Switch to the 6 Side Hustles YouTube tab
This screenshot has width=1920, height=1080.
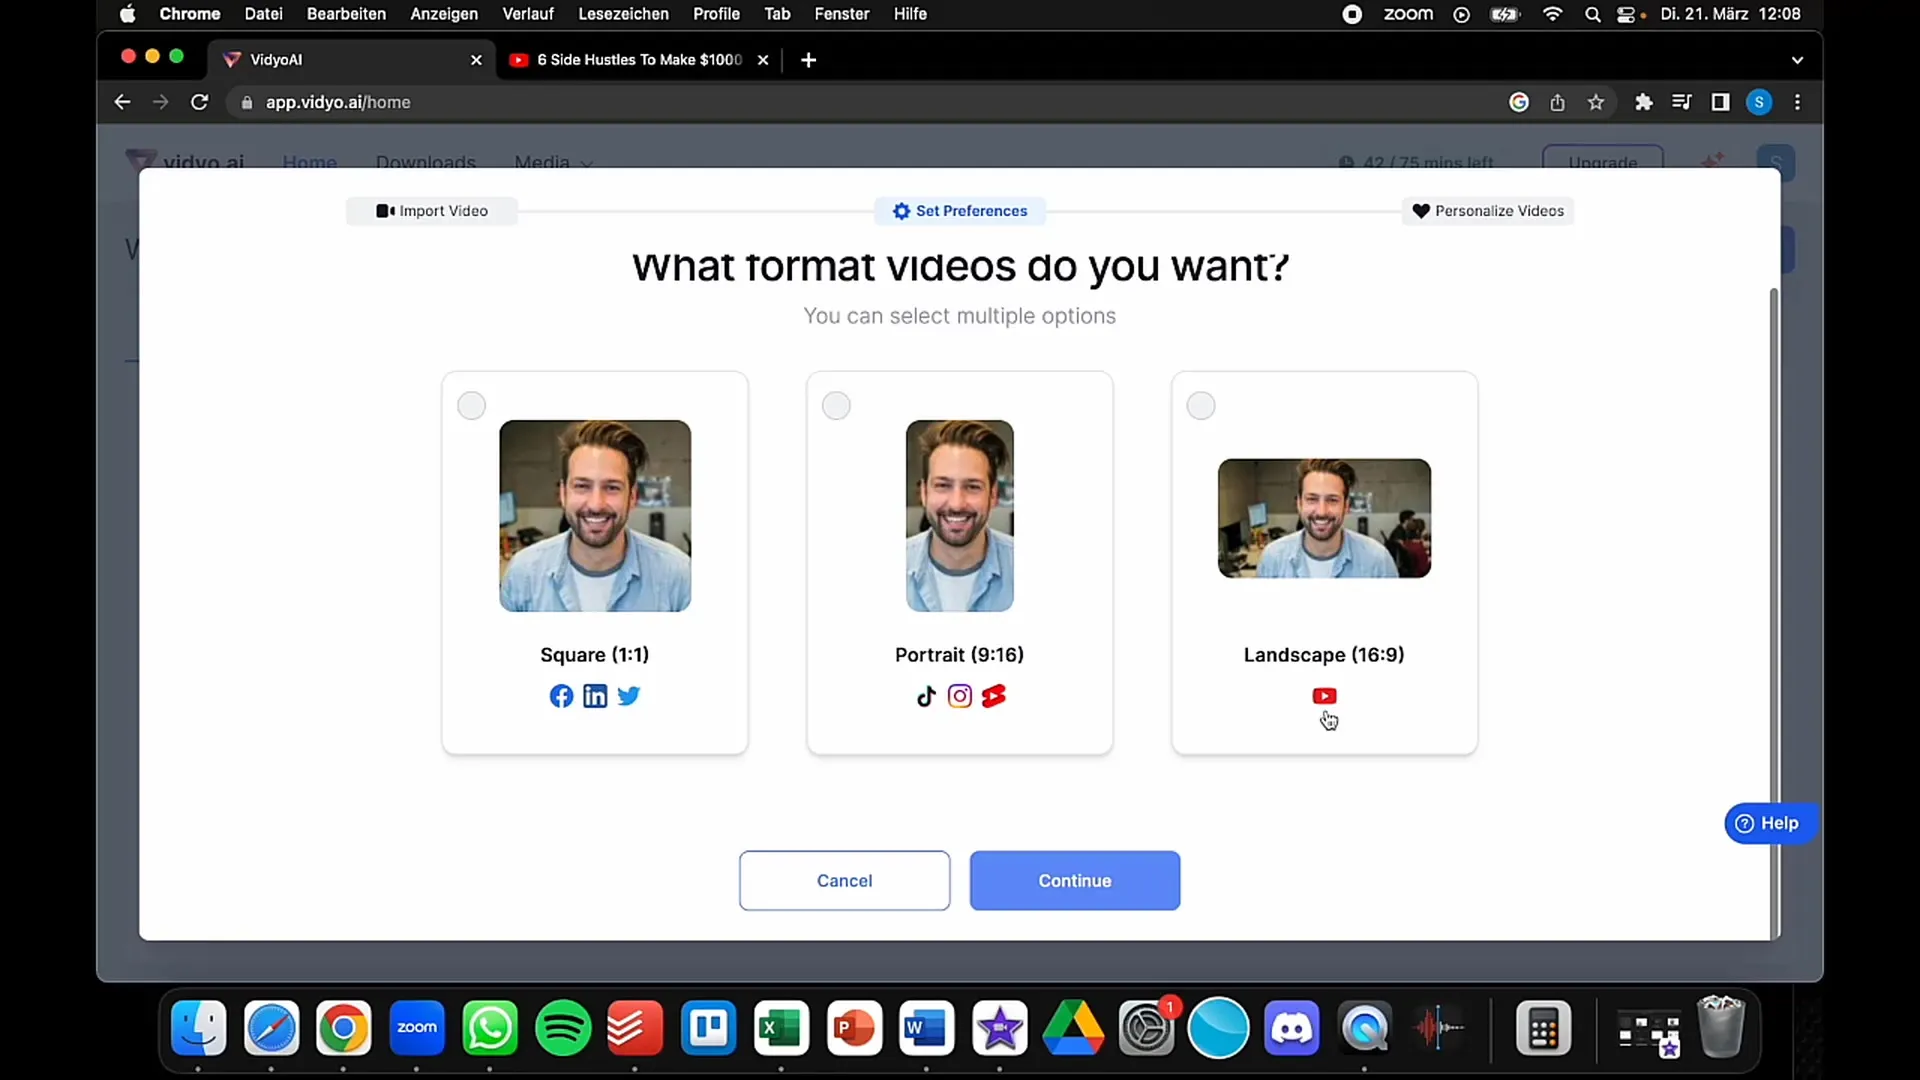click(x=640, y=60)
